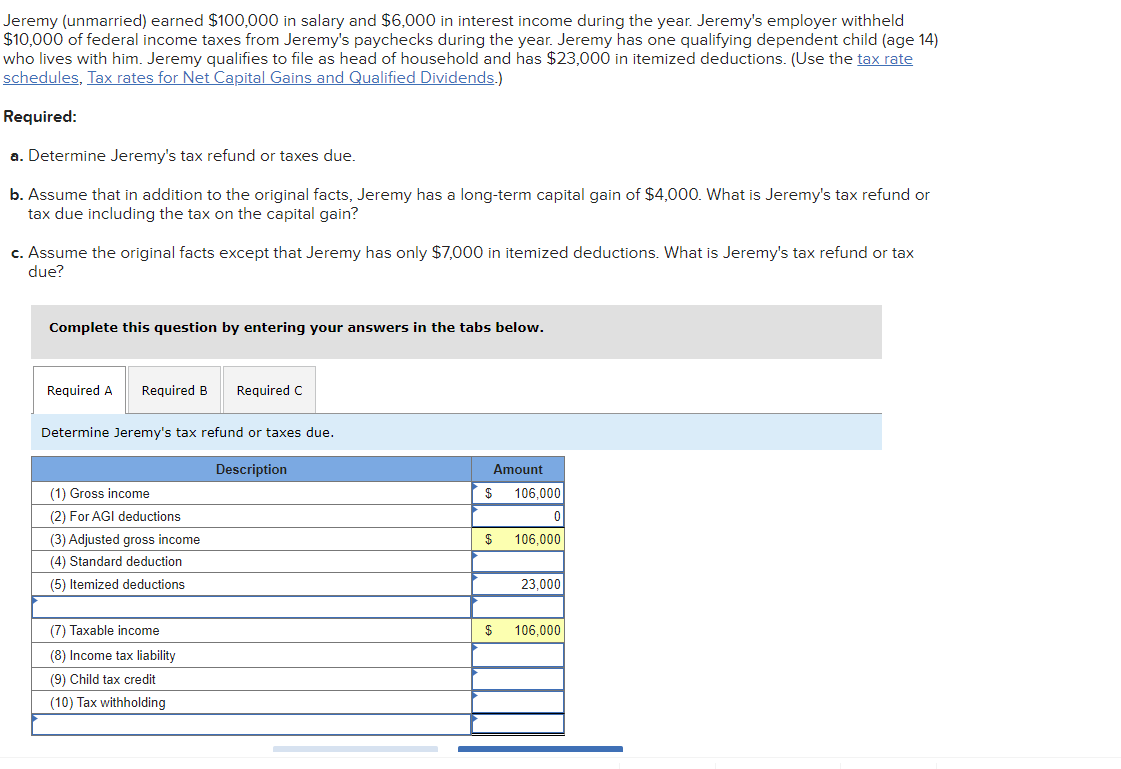Select the Description column header
Image resolution: width=1121 pixels, height=769 pixels.
(x=251, y=470)
